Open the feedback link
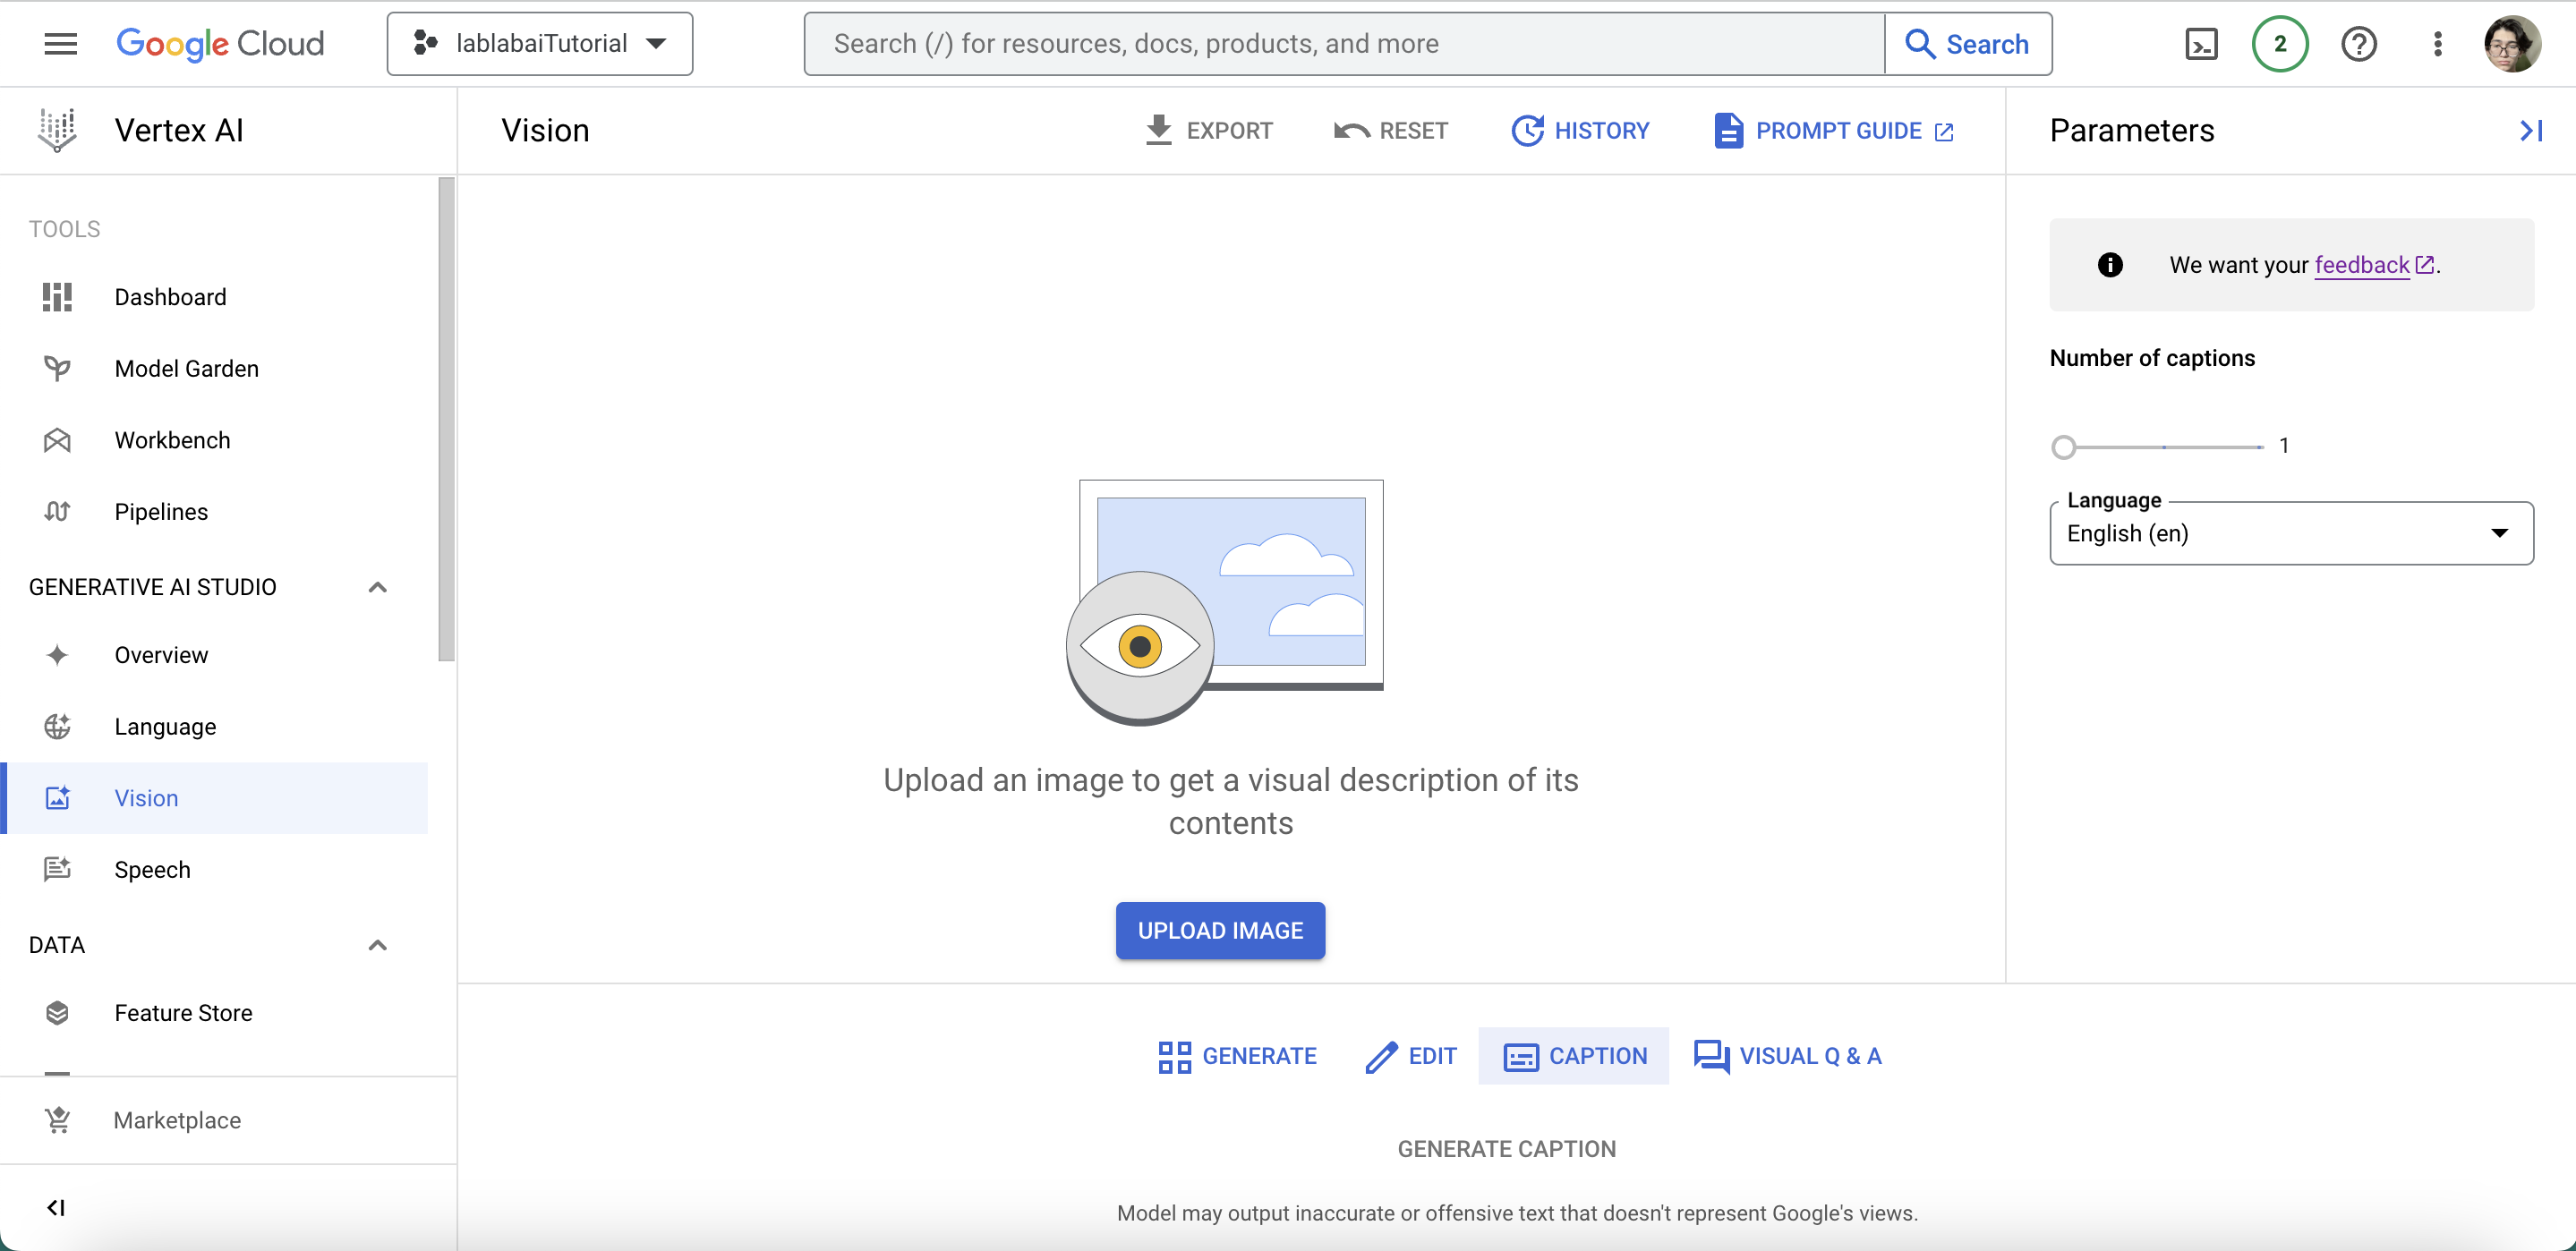This screenshot has width=2576, height=1251. [2362, 265]
